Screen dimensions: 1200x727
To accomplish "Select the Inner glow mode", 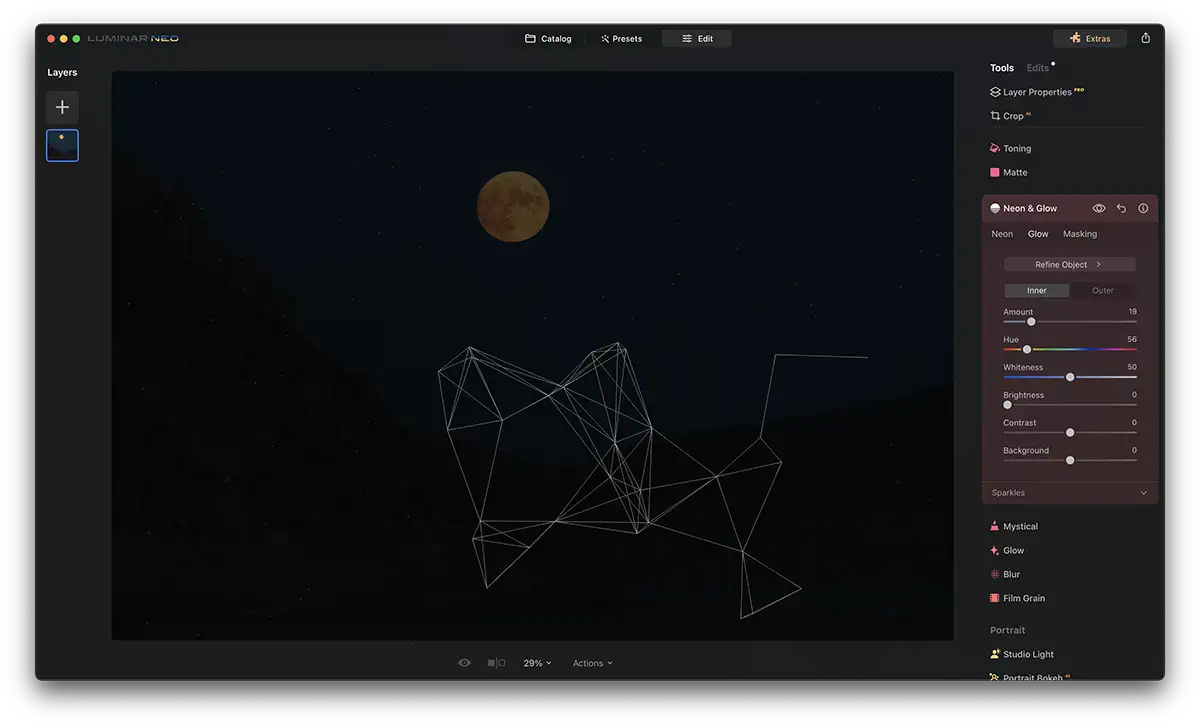I will click(x=1037, y=291).
